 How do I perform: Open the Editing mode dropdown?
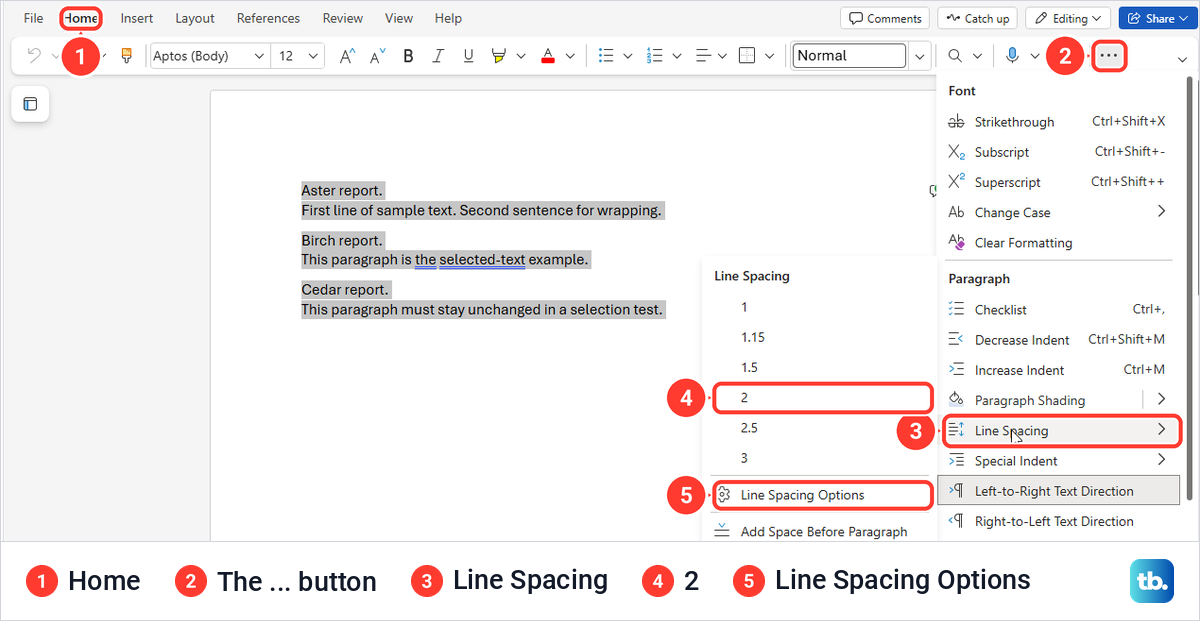pos(1068,18)
